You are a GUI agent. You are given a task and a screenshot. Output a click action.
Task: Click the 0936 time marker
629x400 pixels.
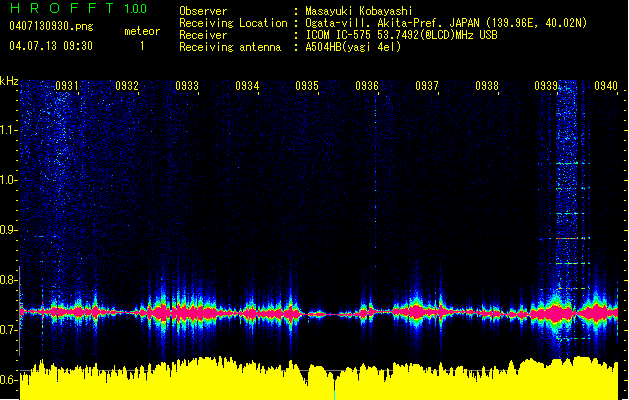click(367, 86)
